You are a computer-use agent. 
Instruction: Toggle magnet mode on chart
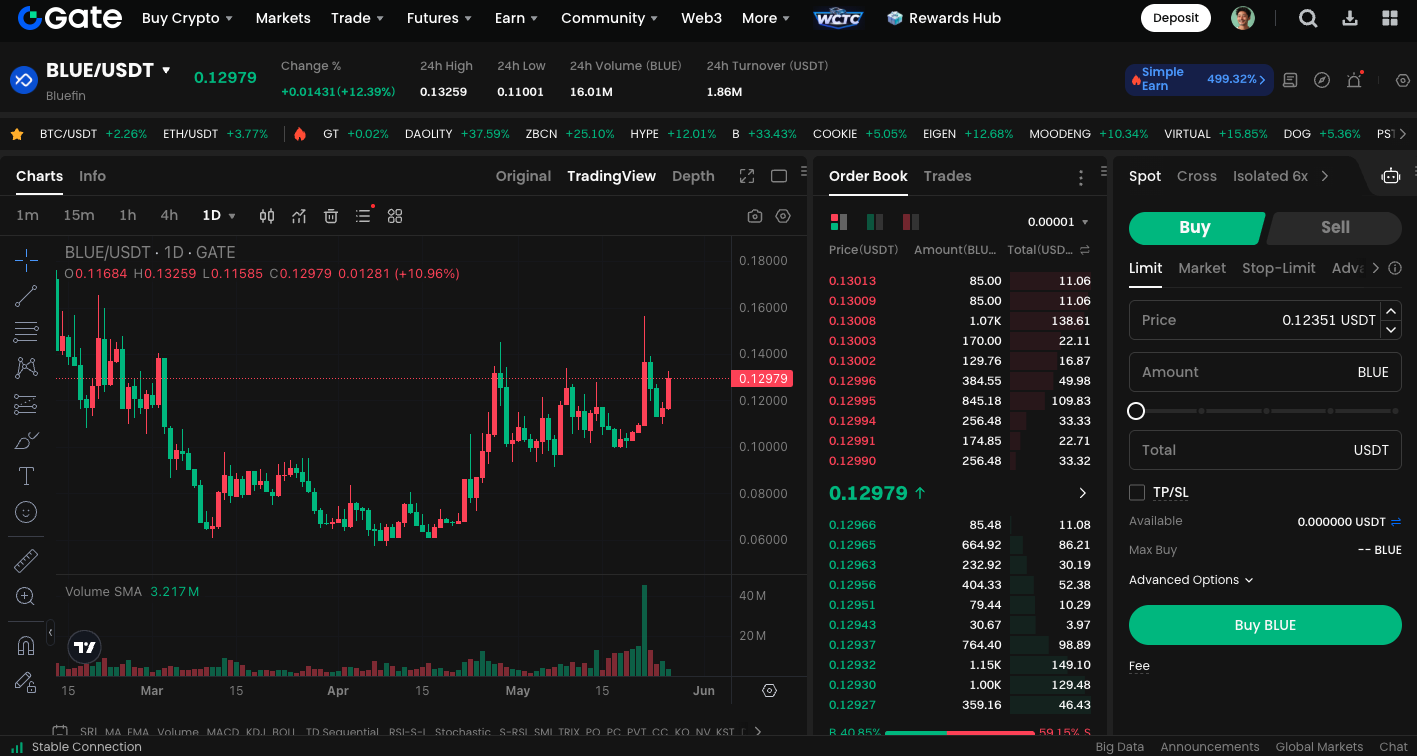click(x=26, y=646)
